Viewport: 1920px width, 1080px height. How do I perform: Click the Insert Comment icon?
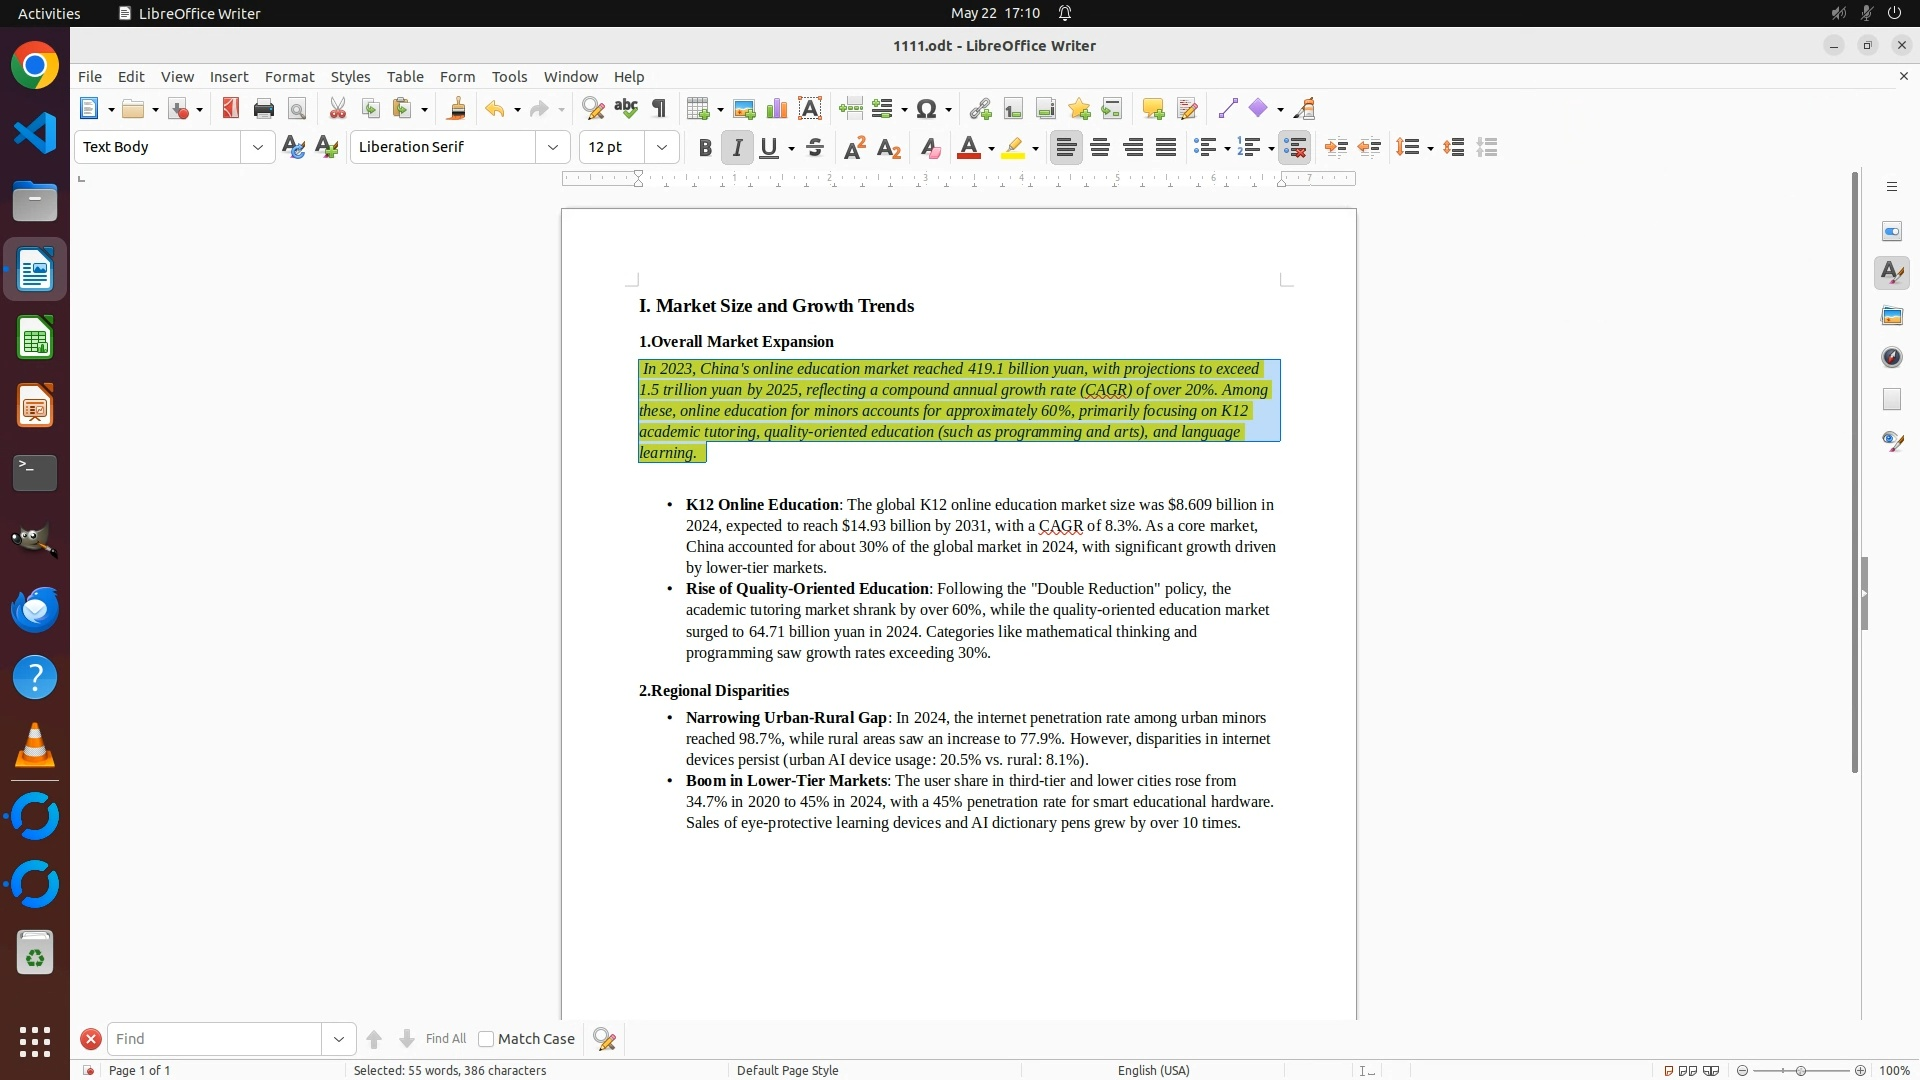pyautogui.click(x=1153, y=109)
